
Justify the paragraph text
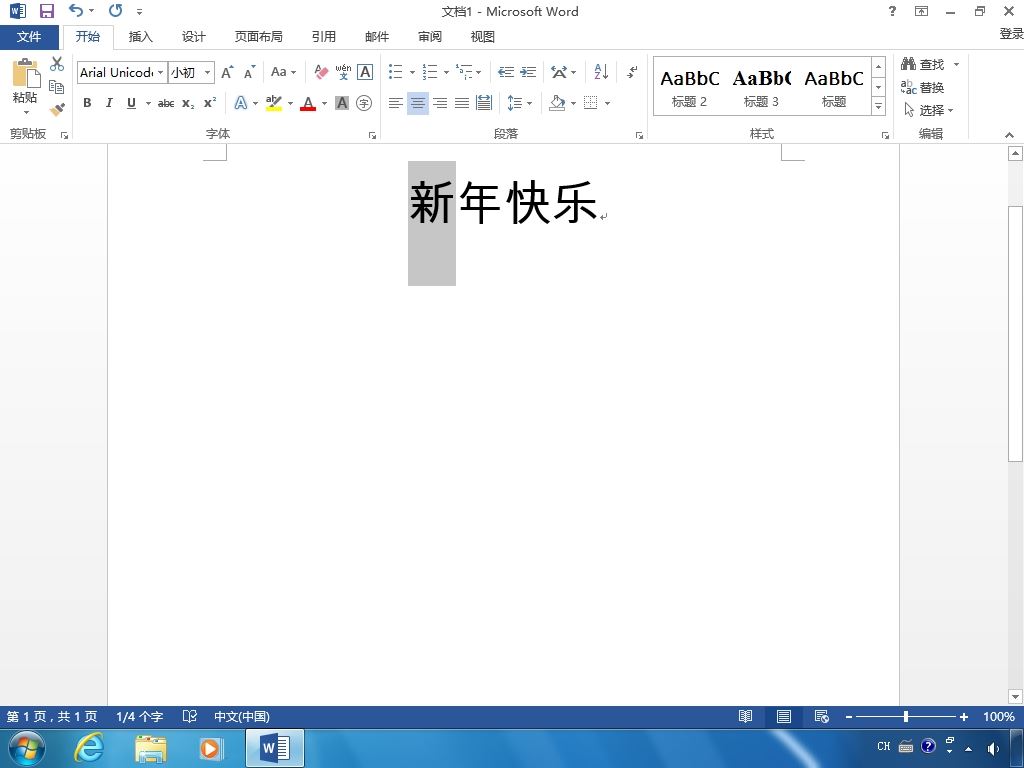coord(462,103)
